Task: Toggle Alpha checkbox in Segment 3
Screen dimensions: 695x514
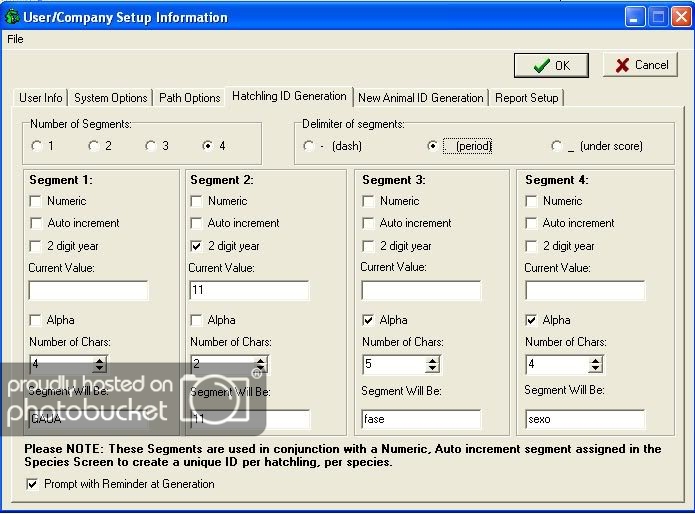Action: coord(369,320)
